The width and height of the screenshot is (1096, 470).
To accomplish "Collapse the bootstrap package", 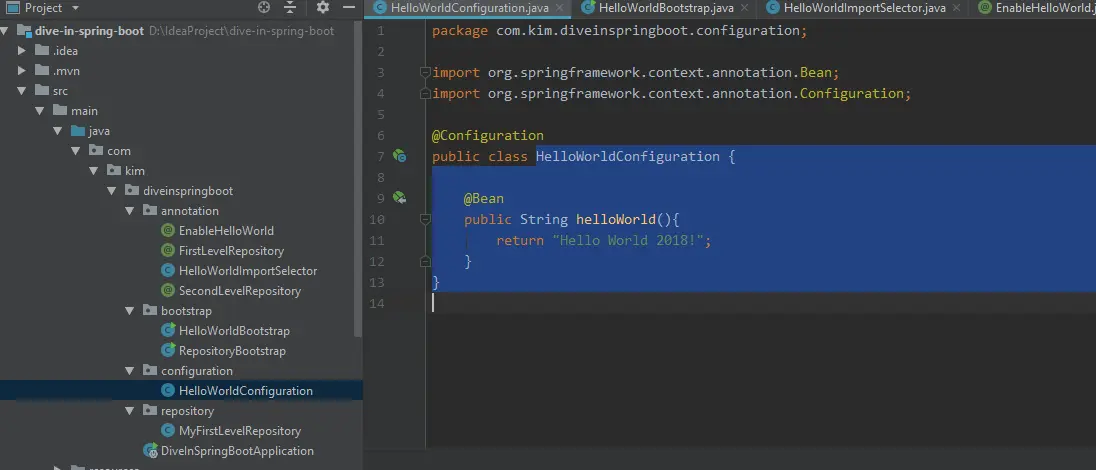I will [x=129, y=311].
